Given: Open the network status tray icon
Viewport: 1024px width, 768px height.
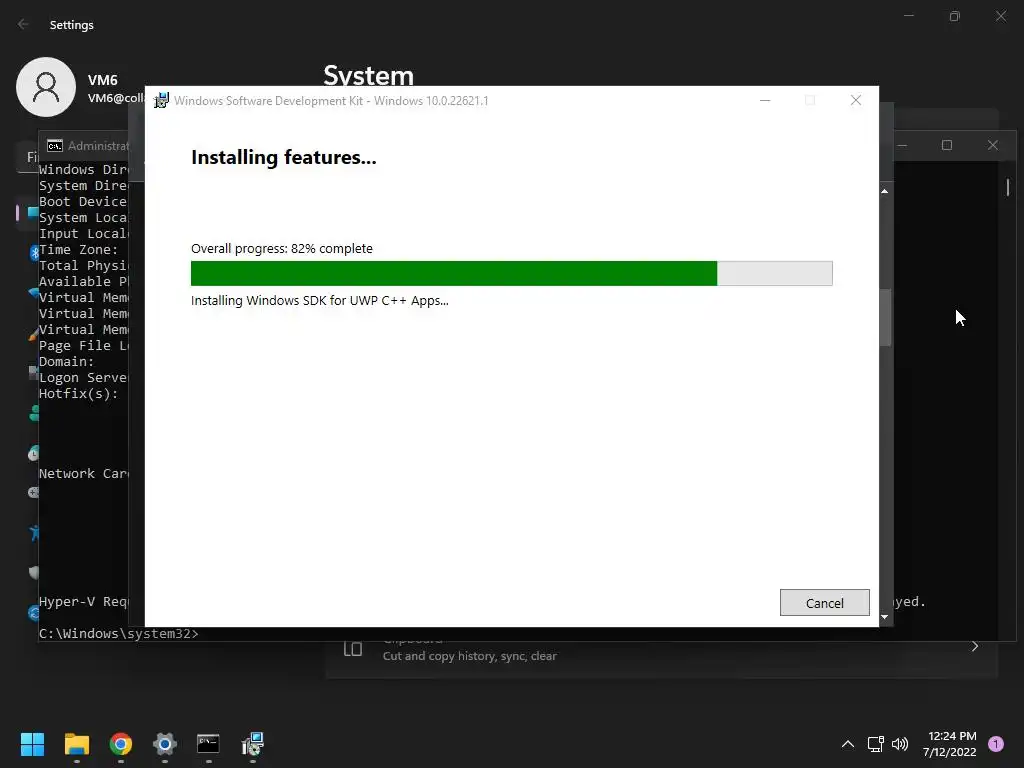Looking at the screenshot, I should (875, 744).
